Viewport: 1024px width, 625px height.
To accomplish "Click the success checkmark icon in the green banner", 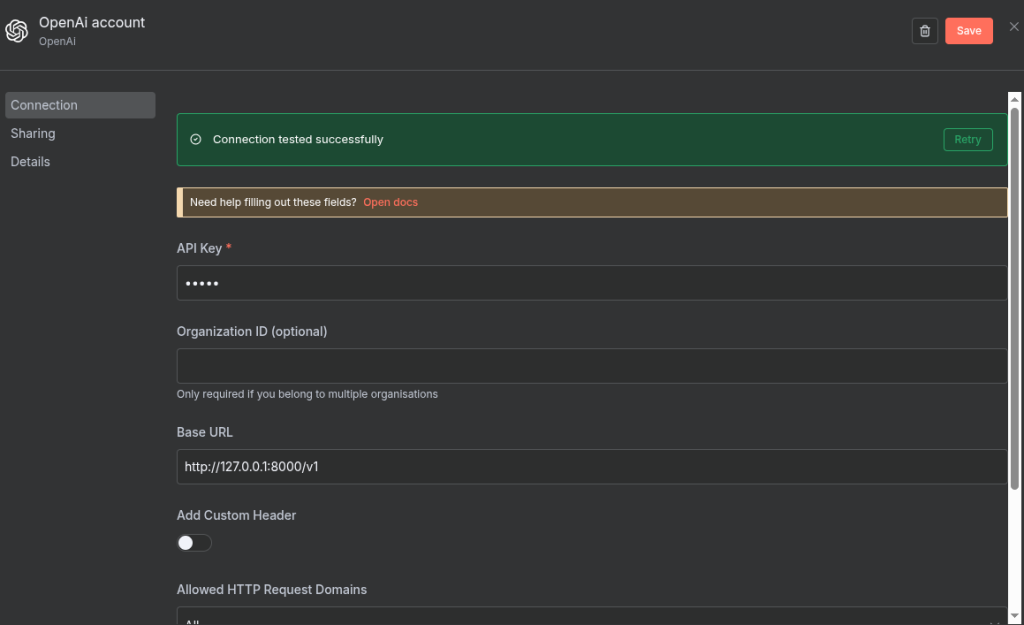I will coord(196,140).
